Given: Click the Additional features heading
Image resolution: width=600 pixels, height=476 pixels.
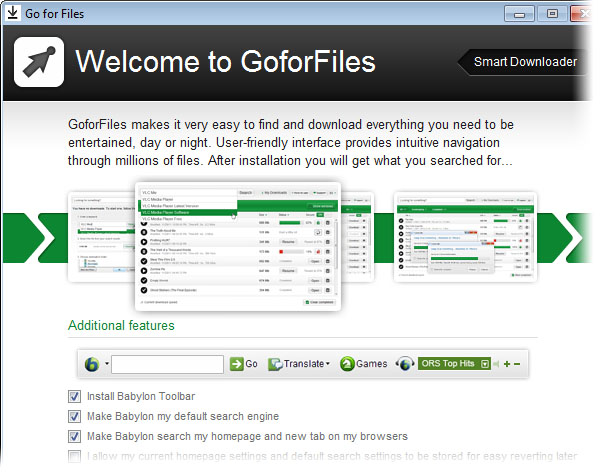Looking at the screenshot, I should point(121,326).
